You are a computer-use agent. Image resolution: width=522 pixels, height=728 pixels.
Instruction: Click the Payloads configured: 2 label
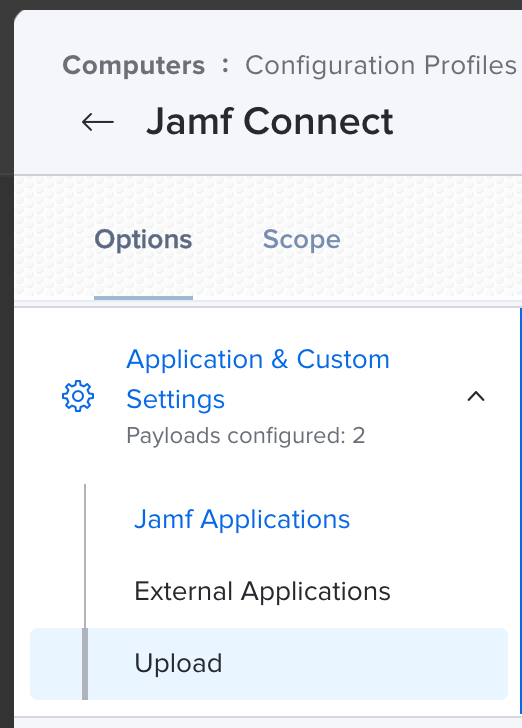point(246,436)
